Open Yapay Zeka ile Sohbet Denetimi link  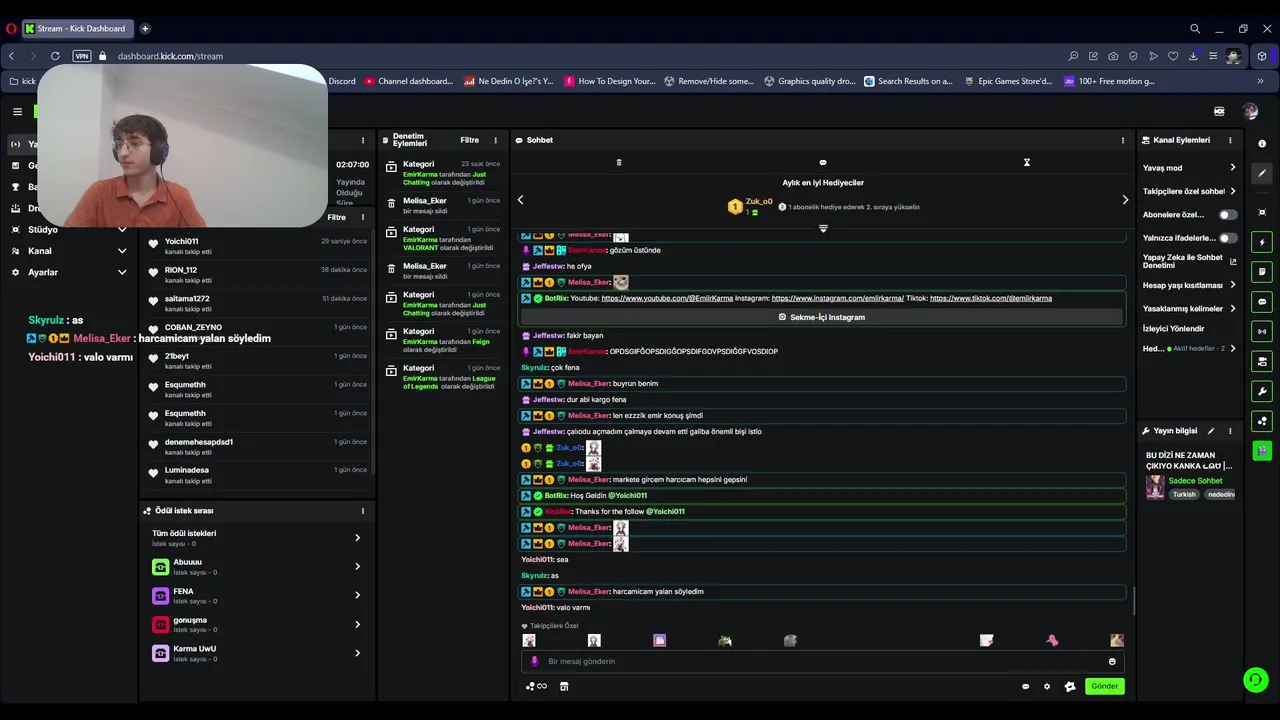[1190, 261]
